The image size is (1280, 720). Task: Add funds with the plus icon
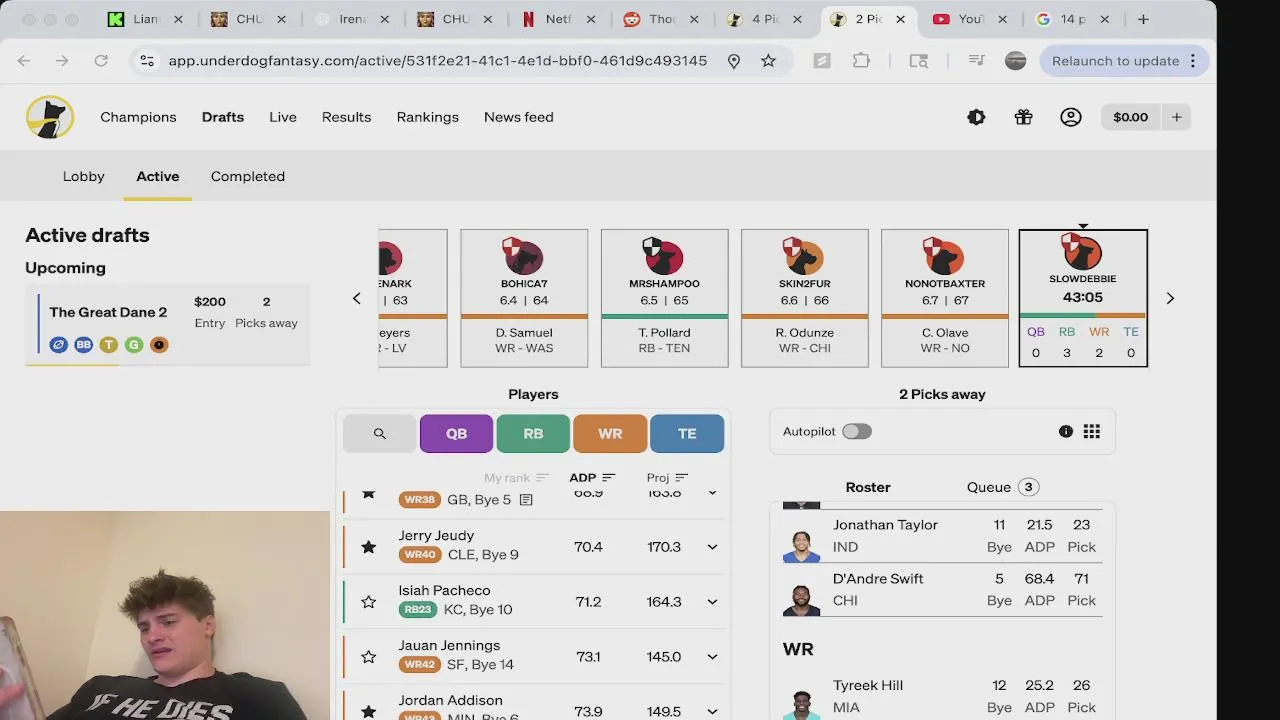(1177, 117)
